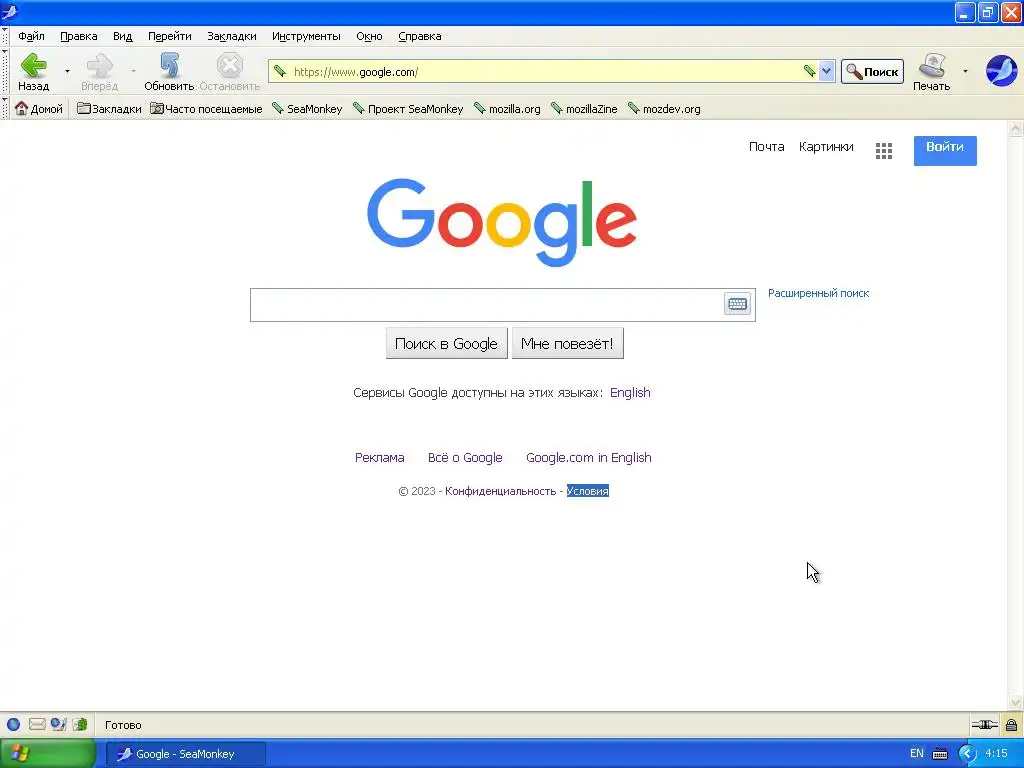Click the feed icon at the right of the URL bar
Image resolution: width=1024 pixels, height=768 pixels.
(809, 71)
